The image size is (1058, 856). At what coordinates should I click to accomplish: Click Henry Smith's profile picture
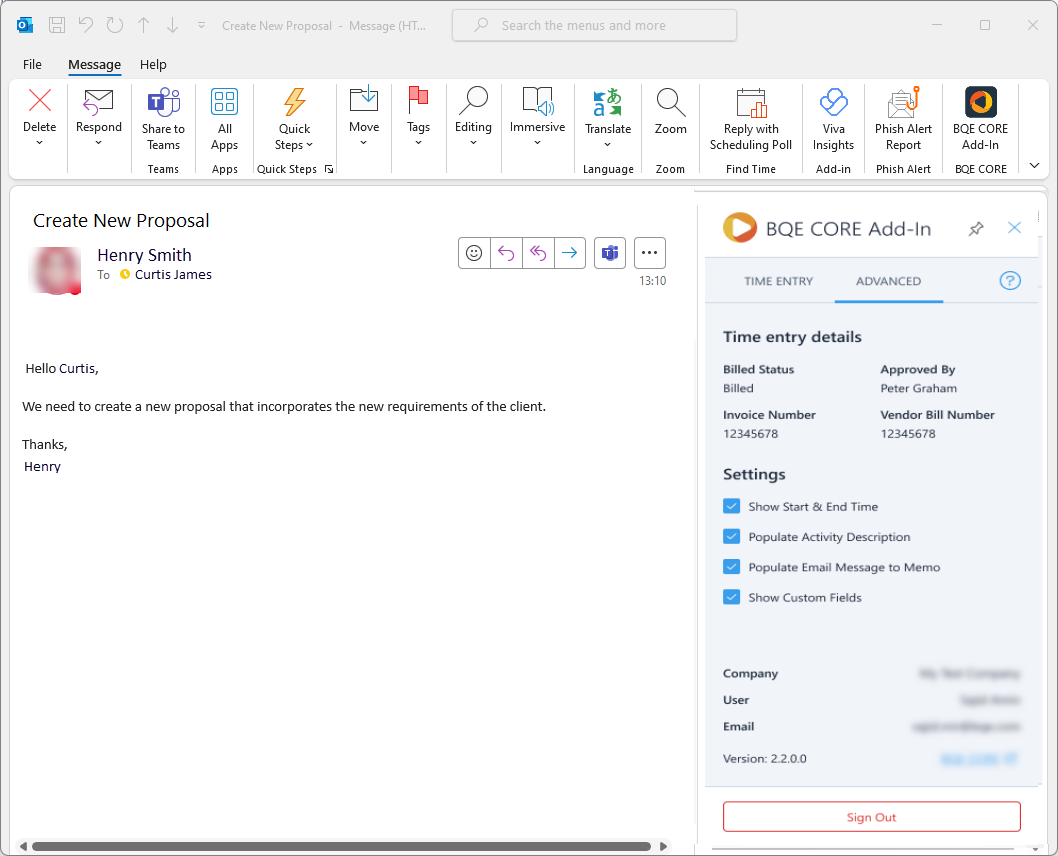(55, 270)
